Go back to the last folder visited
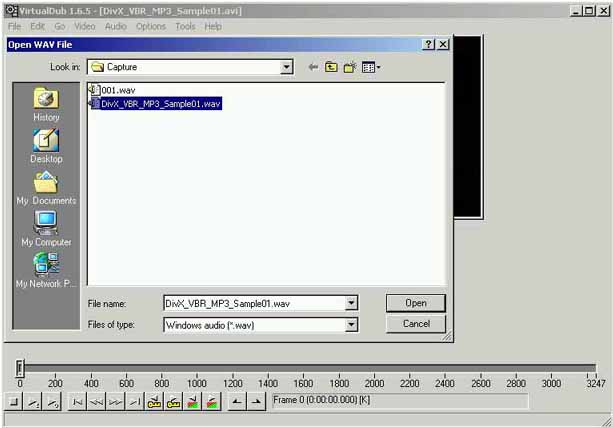The width and height of the screenshot is (613, 428). (313, 67)
